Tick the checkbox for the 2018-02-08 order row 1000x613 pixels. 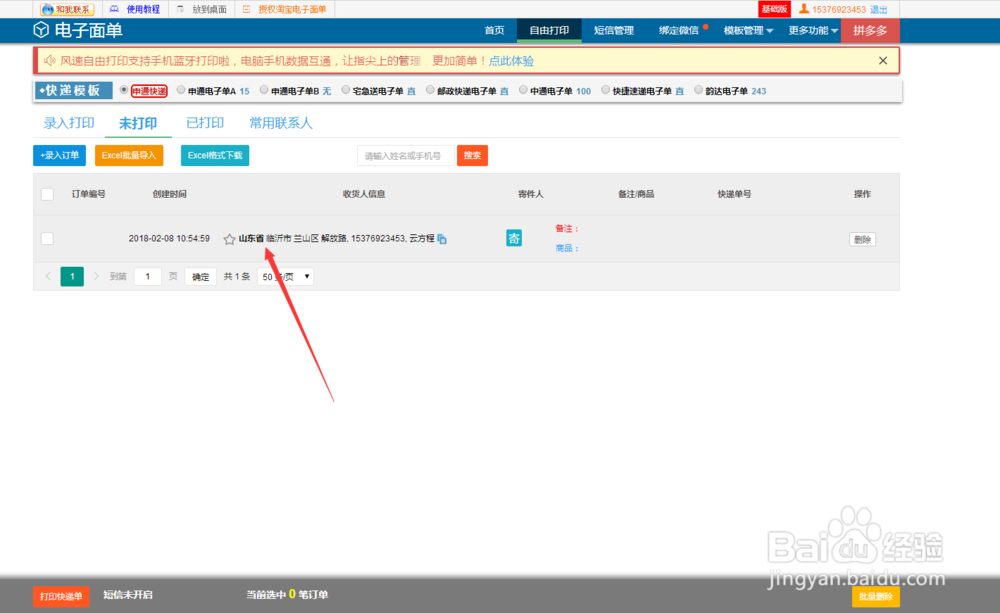point(47,239)
